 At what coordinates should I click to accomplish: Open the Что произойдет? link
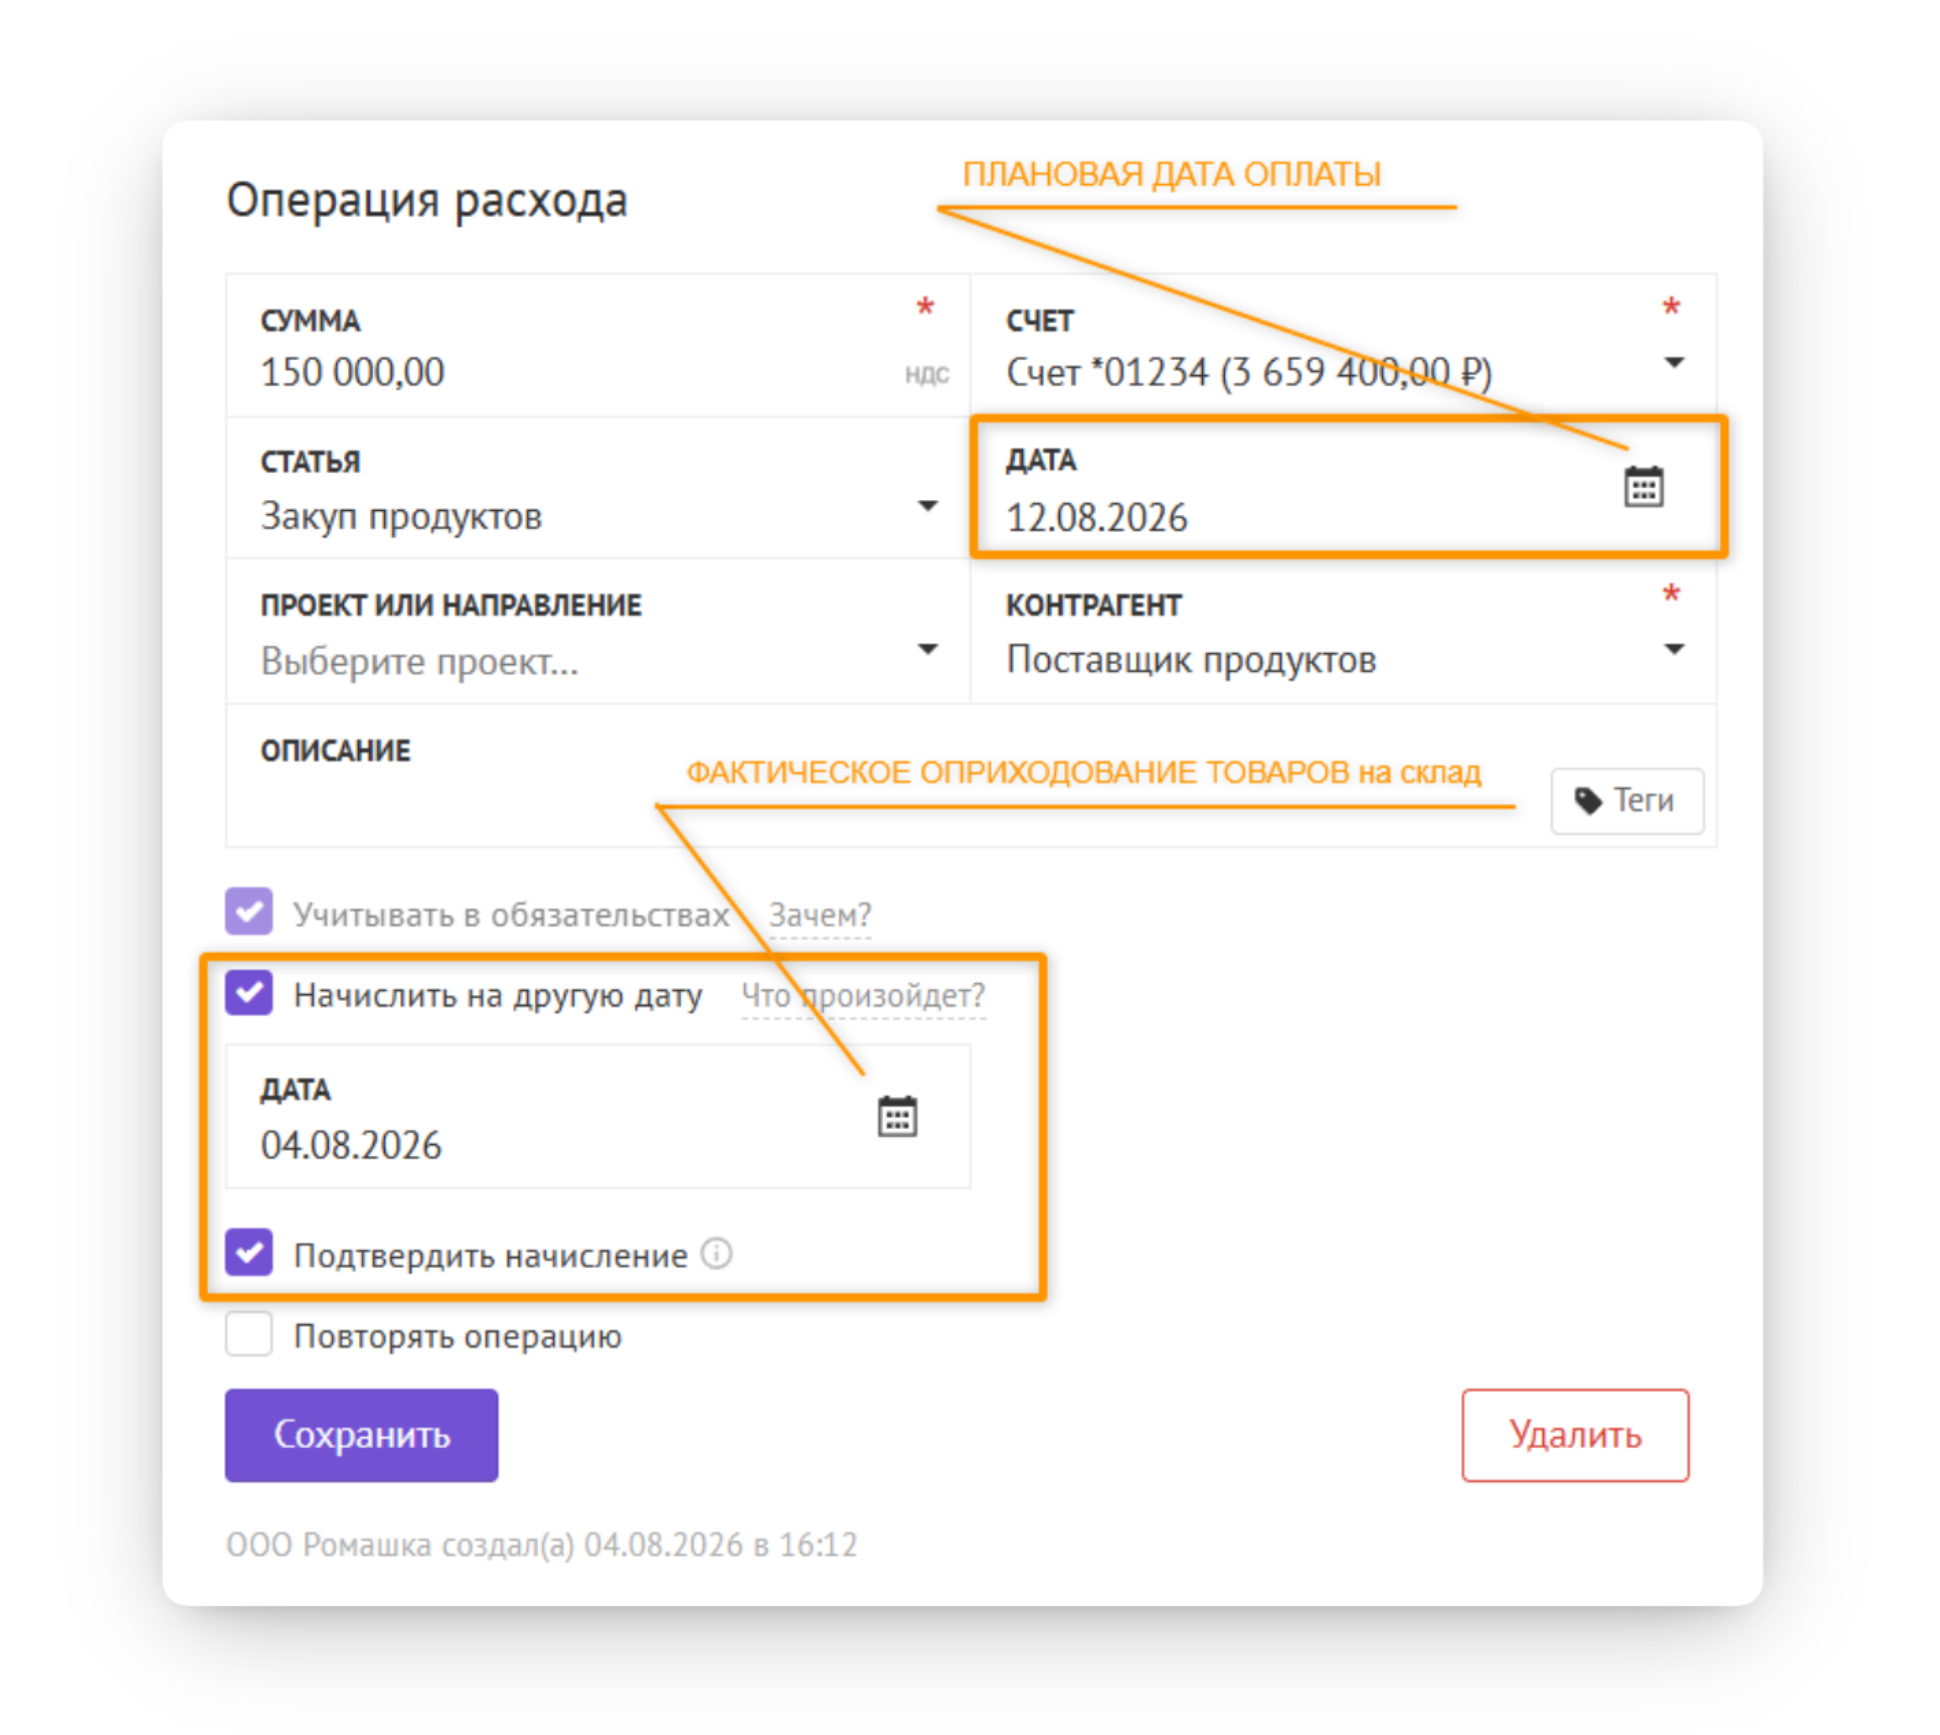click(x=863, y=995)
